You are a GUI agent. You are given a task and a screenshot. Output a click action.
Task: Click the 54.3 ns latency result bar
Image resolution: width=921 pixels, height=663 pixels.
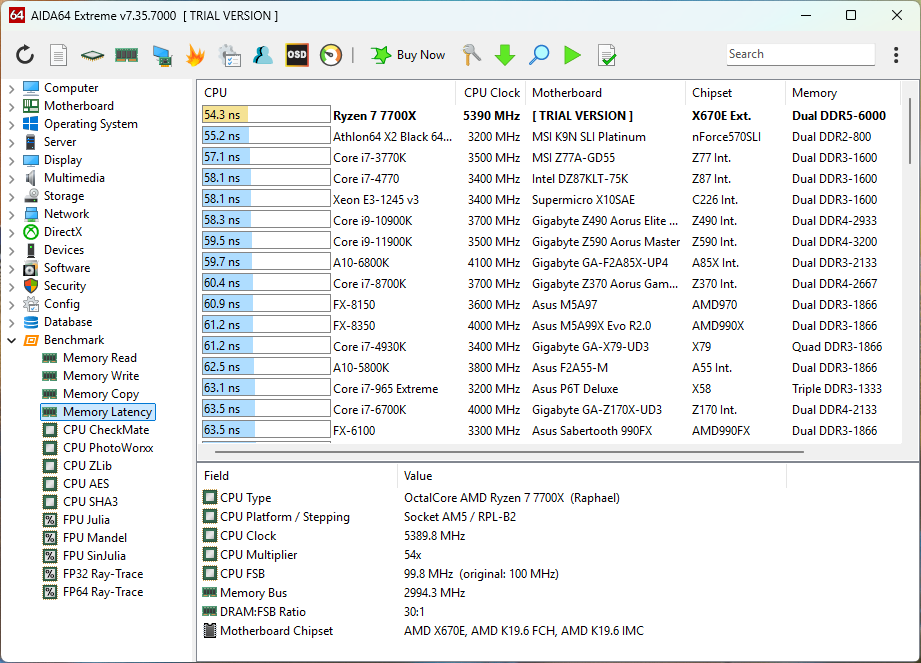[x=266, y=115]
